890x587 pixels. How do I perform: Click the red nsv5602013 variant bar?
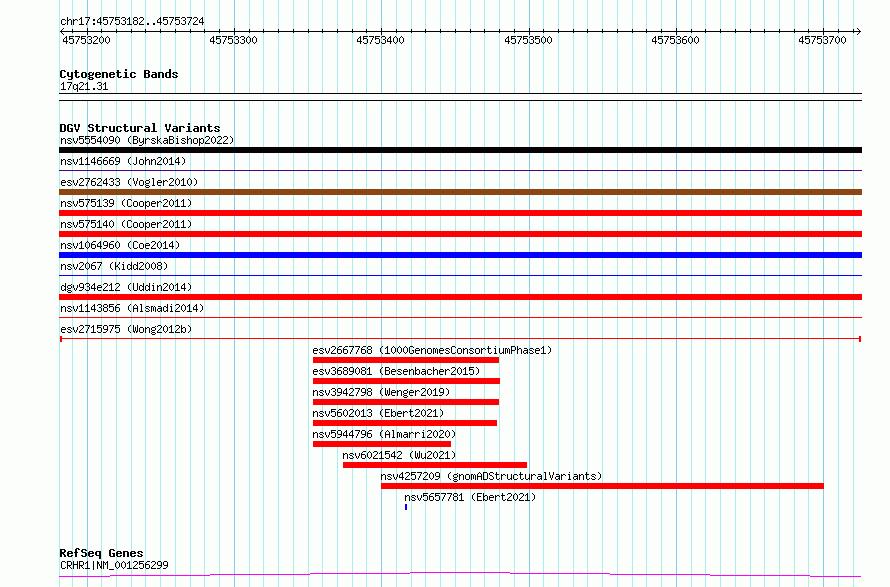[405, 423]
